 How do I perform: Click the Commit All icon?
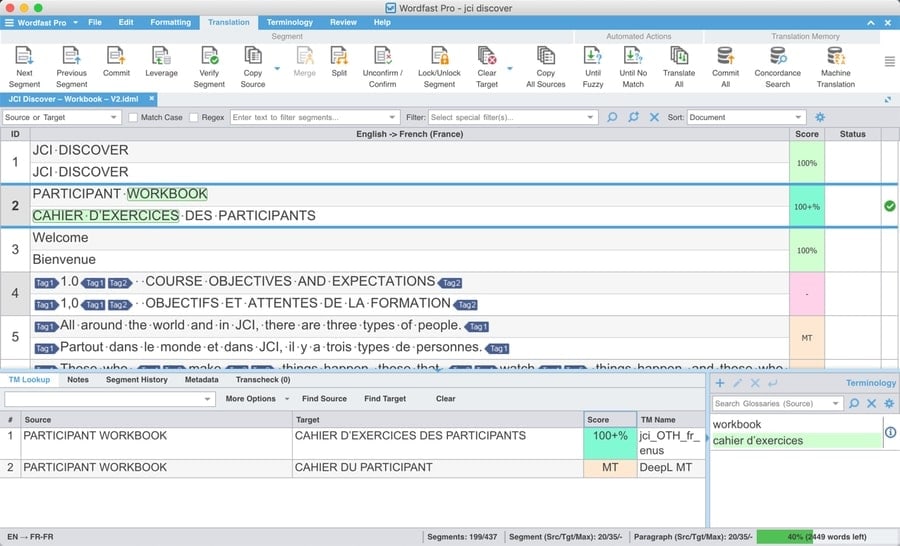726,56
